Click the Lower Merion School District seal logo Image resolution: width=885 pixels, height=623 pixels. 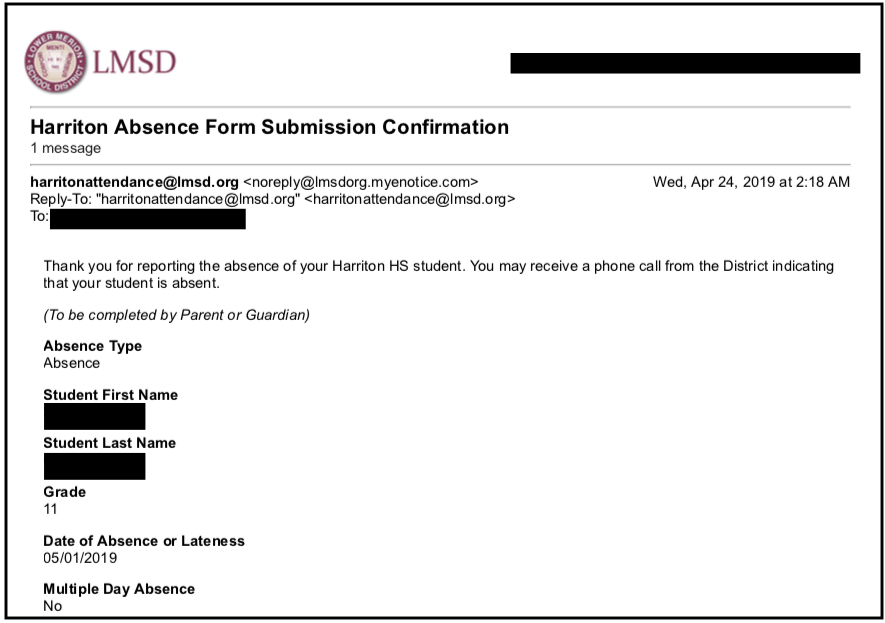[x=55, y=62]
